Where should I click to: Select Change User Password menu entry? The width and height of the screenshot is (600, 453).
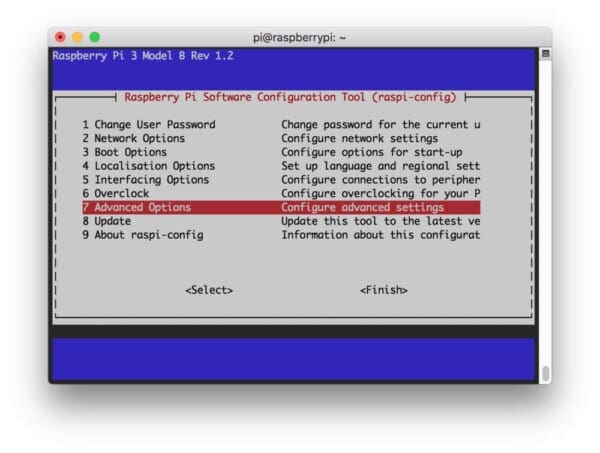pyautogui.click(x=148, y=125)
